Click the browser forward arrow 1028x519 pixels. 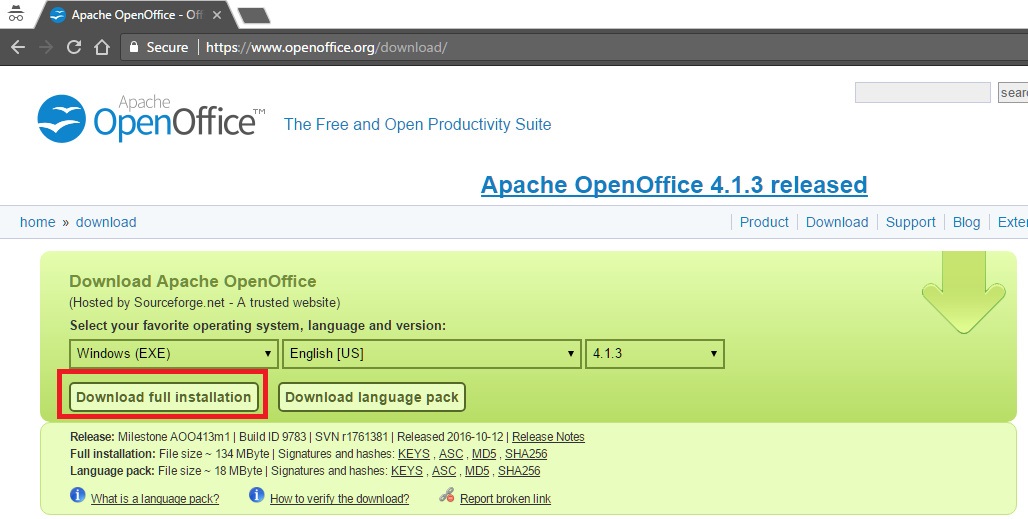(x=46, y=47)
